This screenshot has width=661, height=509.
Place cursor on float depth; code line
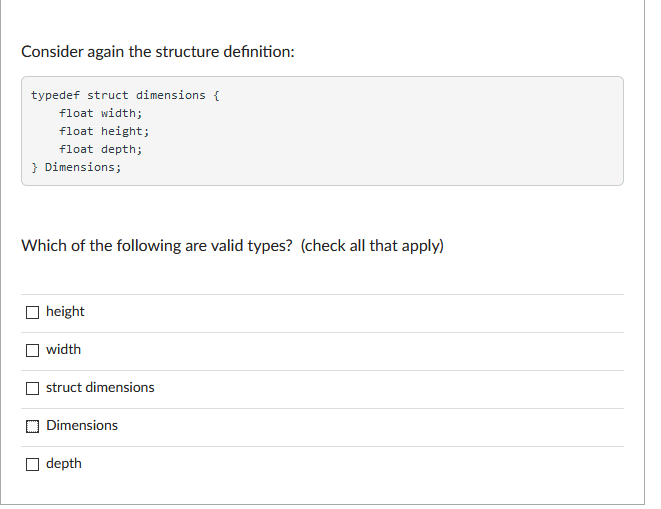[101, 150]
